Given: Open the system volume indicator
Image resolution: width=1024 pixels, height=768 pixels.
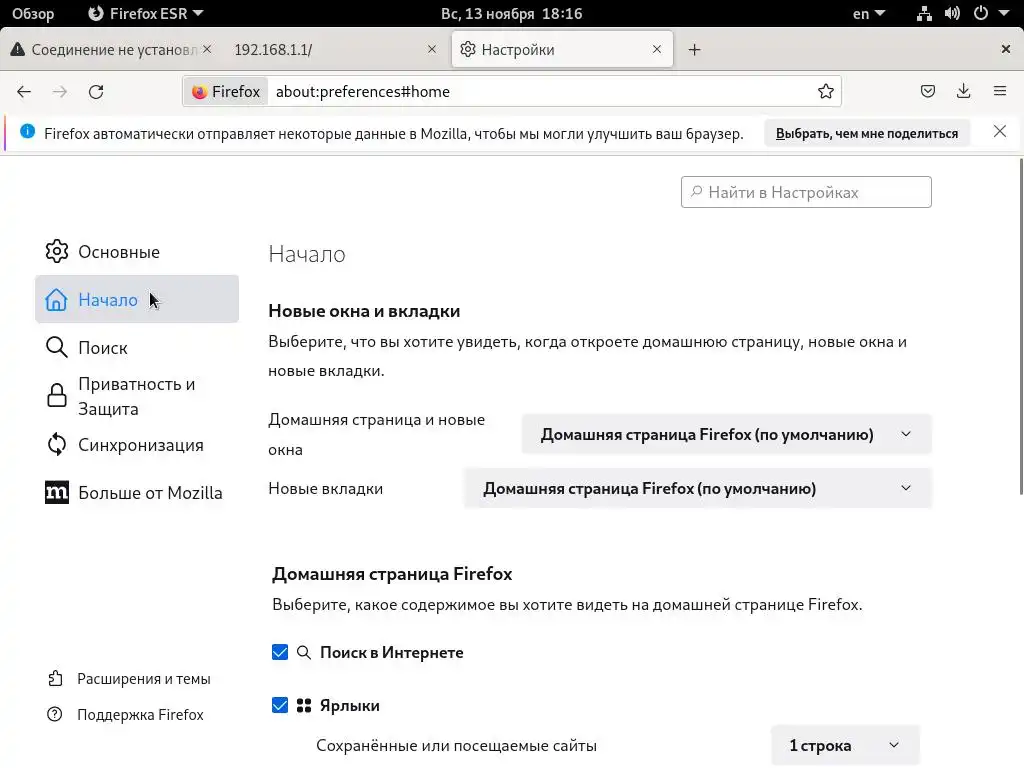Looking at the screenshot, I should (x=951, y=14).
